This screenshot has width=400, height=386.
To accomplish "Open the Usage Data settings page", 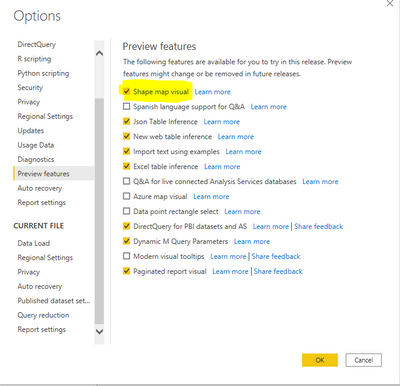I will pyautogui.click(x=36, y=145).
